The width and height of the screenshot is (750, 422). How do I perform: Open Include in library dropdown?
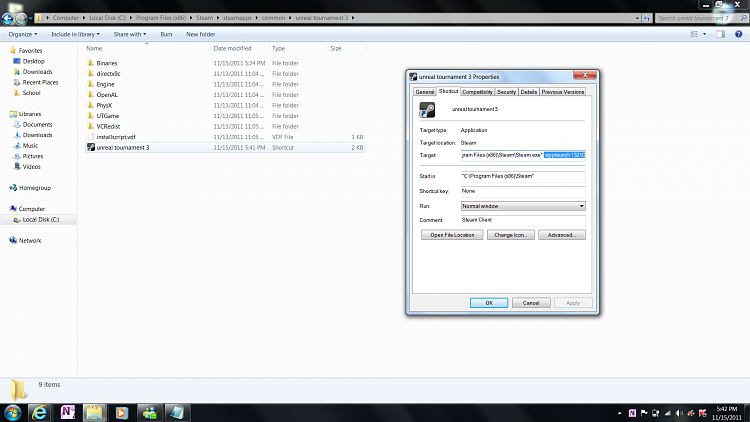point(76,34)
